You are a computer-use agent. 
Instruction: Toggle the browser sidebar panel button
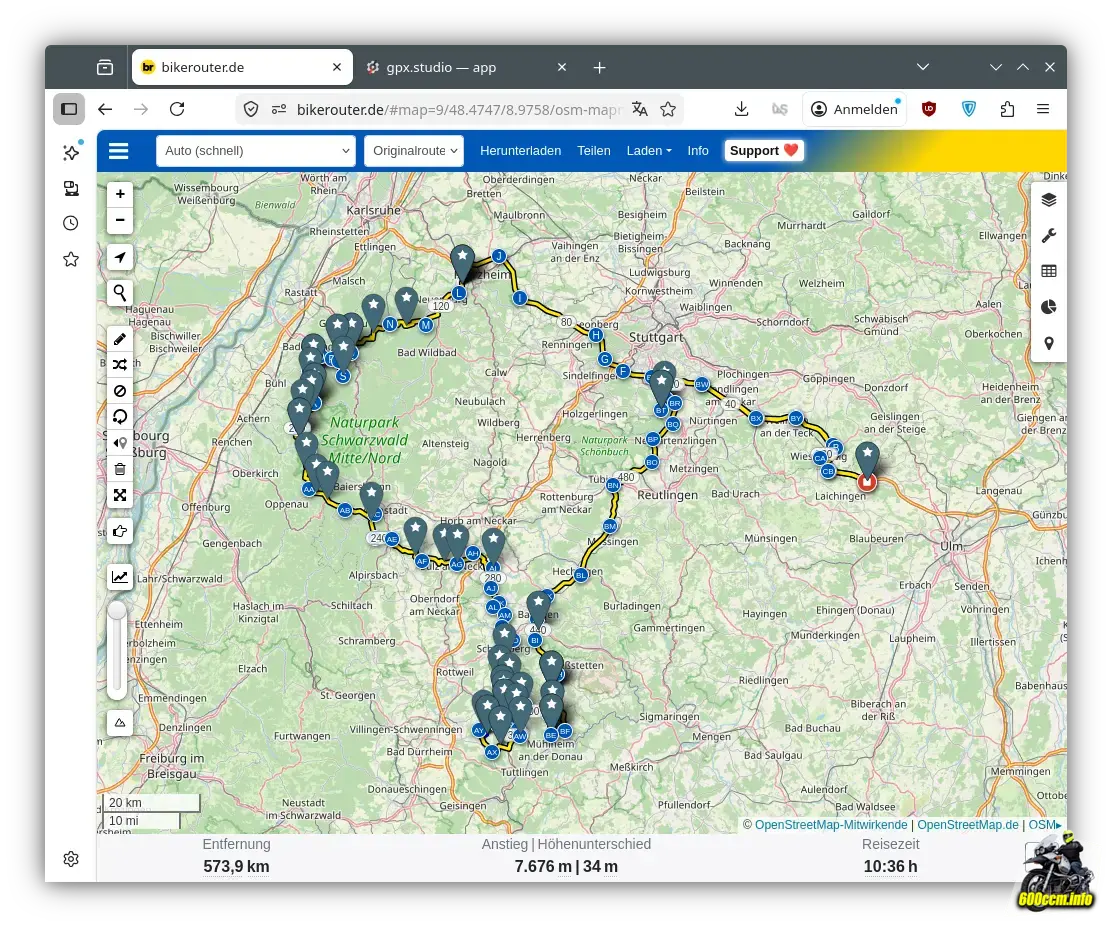point(68,109)
